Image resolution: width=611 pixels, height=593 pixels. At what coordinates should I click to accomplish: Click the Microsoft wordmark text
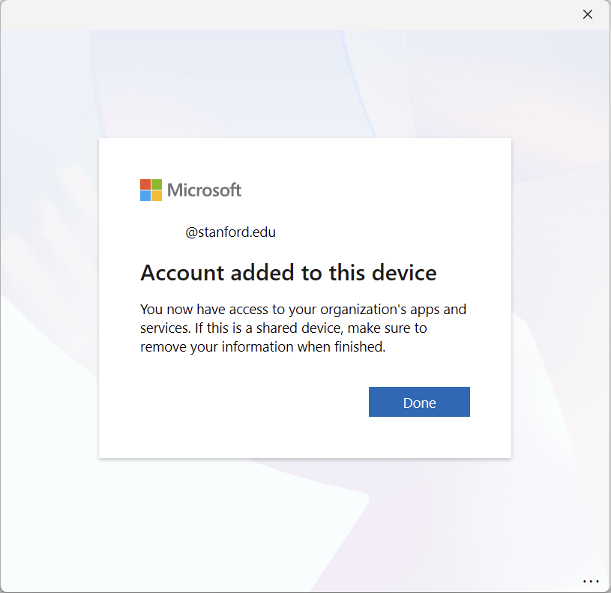coord(204,190)
